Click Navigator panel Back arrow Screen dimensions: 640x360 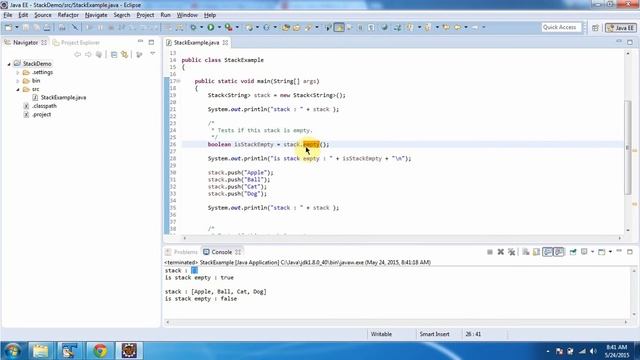[78, 54]
